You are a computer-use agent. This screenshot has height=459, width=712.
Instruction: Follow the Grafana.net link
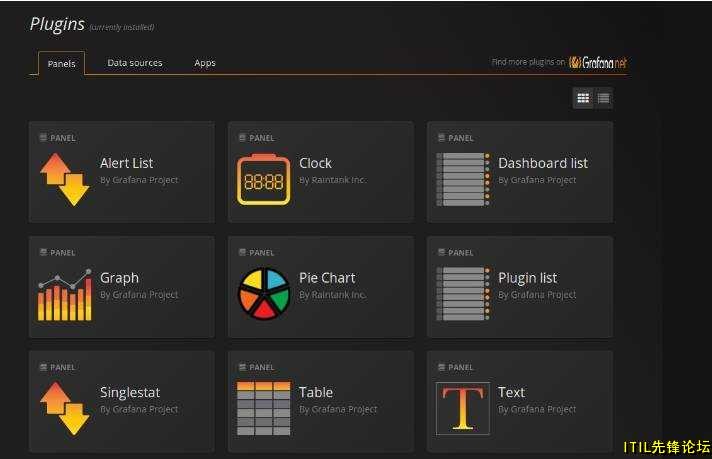click(x=598, y=62)
